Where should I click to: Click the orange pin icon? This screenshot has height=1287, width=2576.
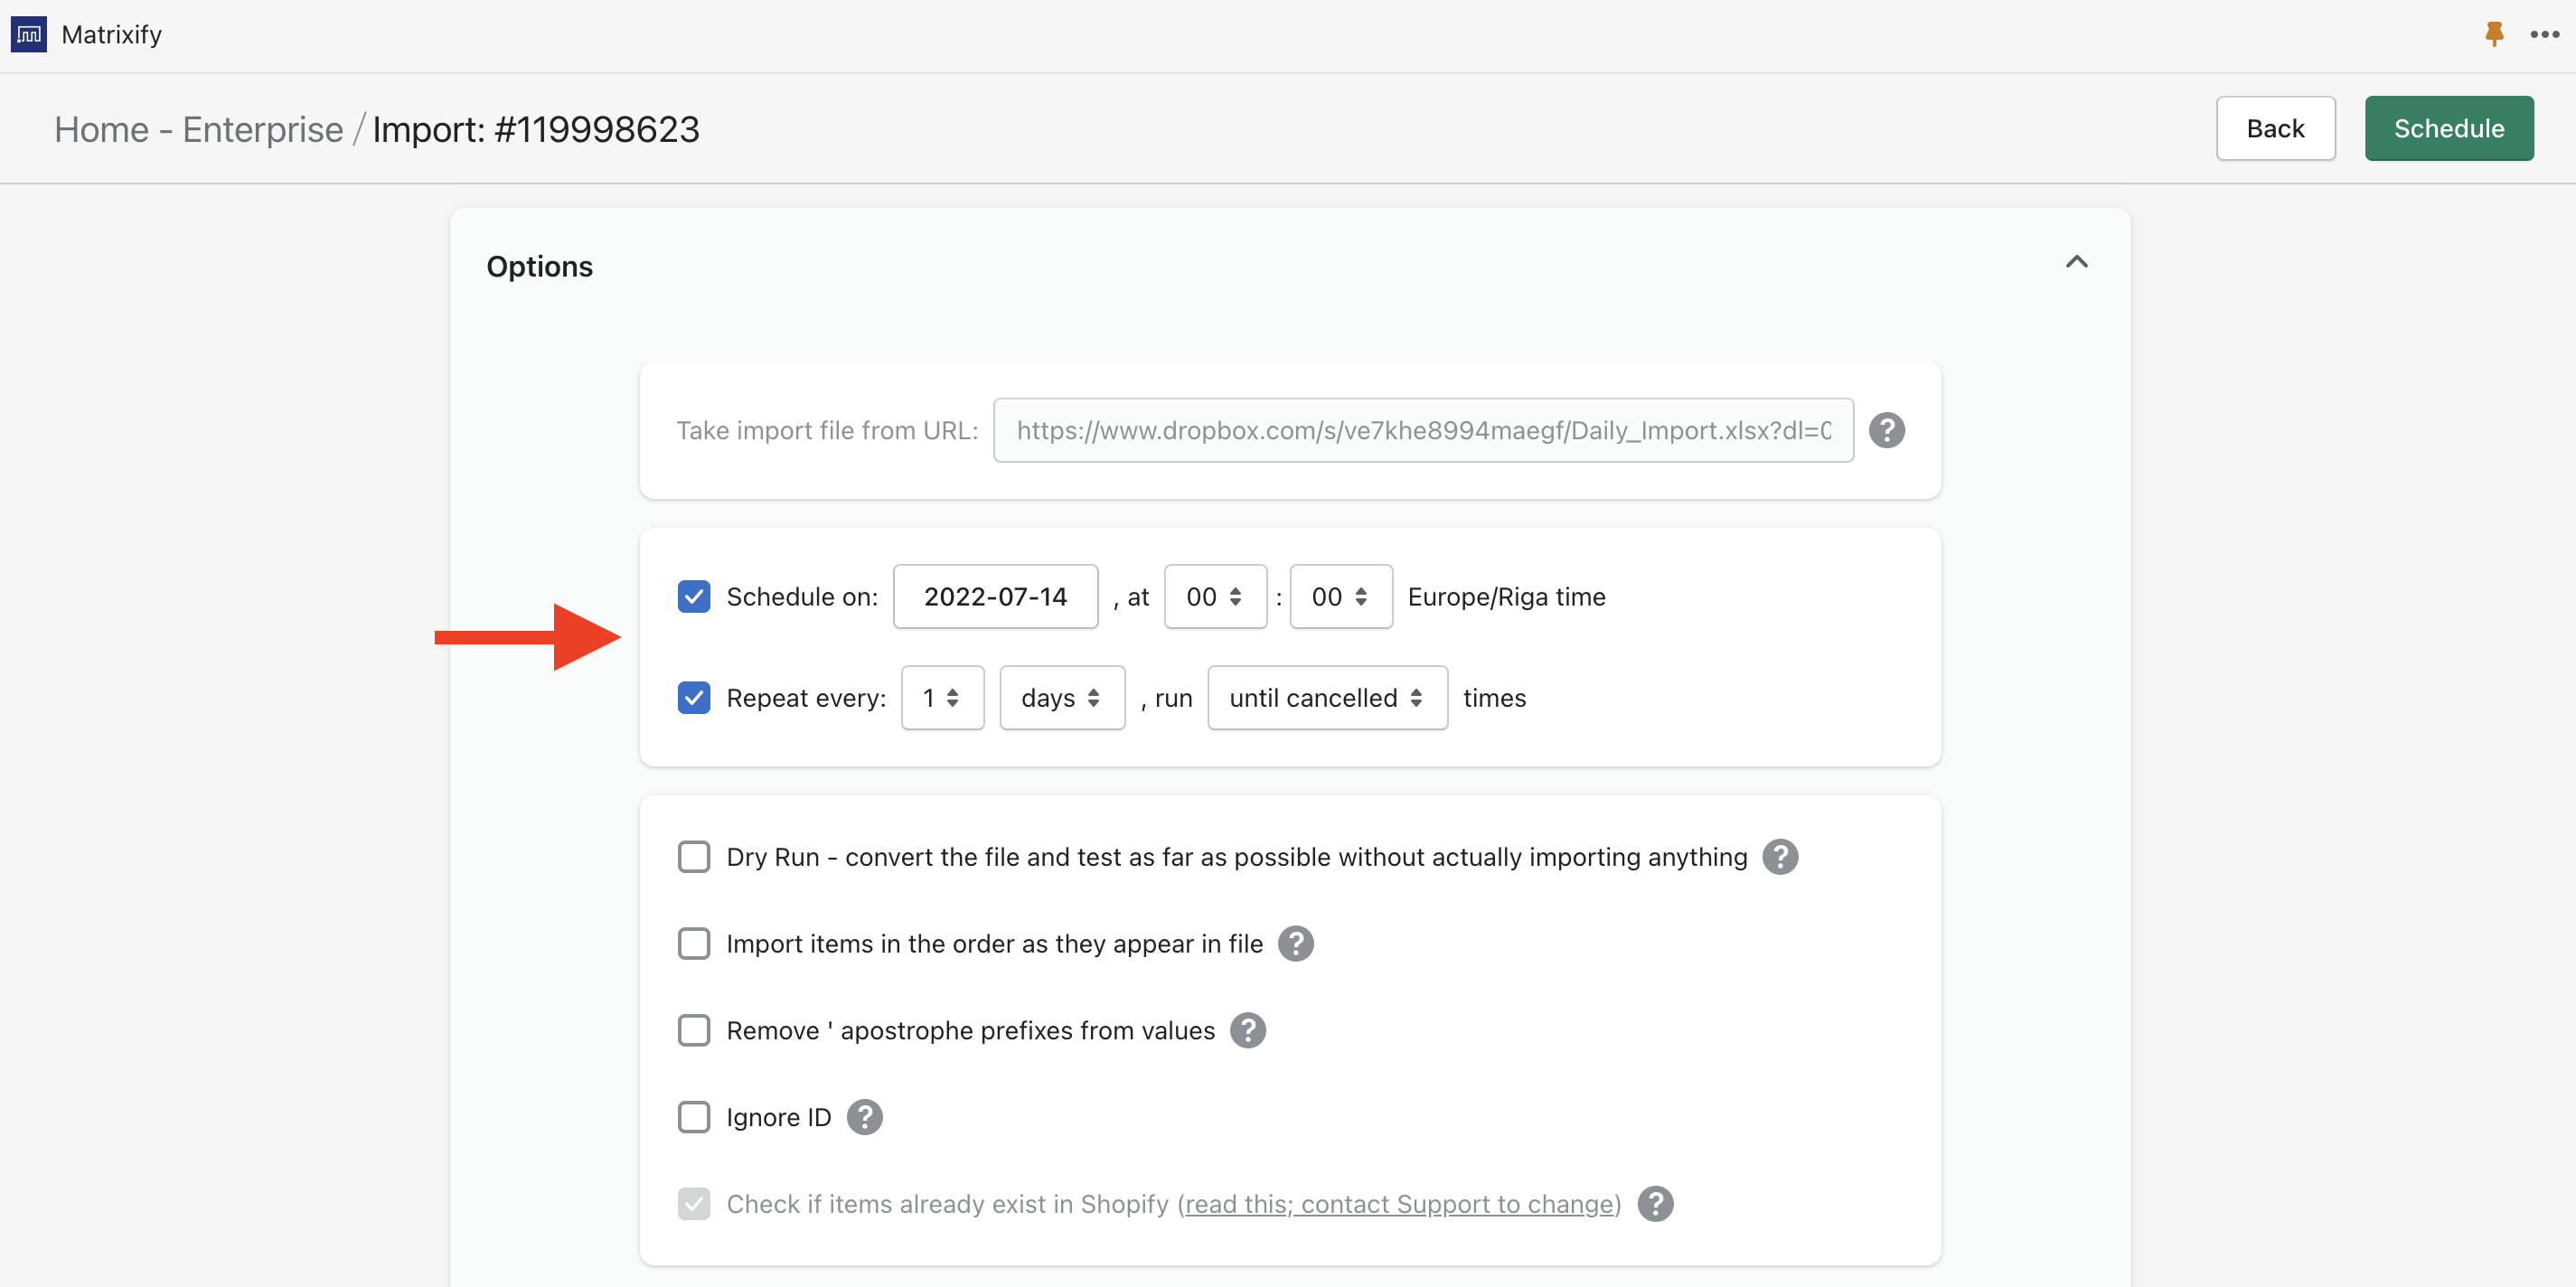coord(2494,34)
